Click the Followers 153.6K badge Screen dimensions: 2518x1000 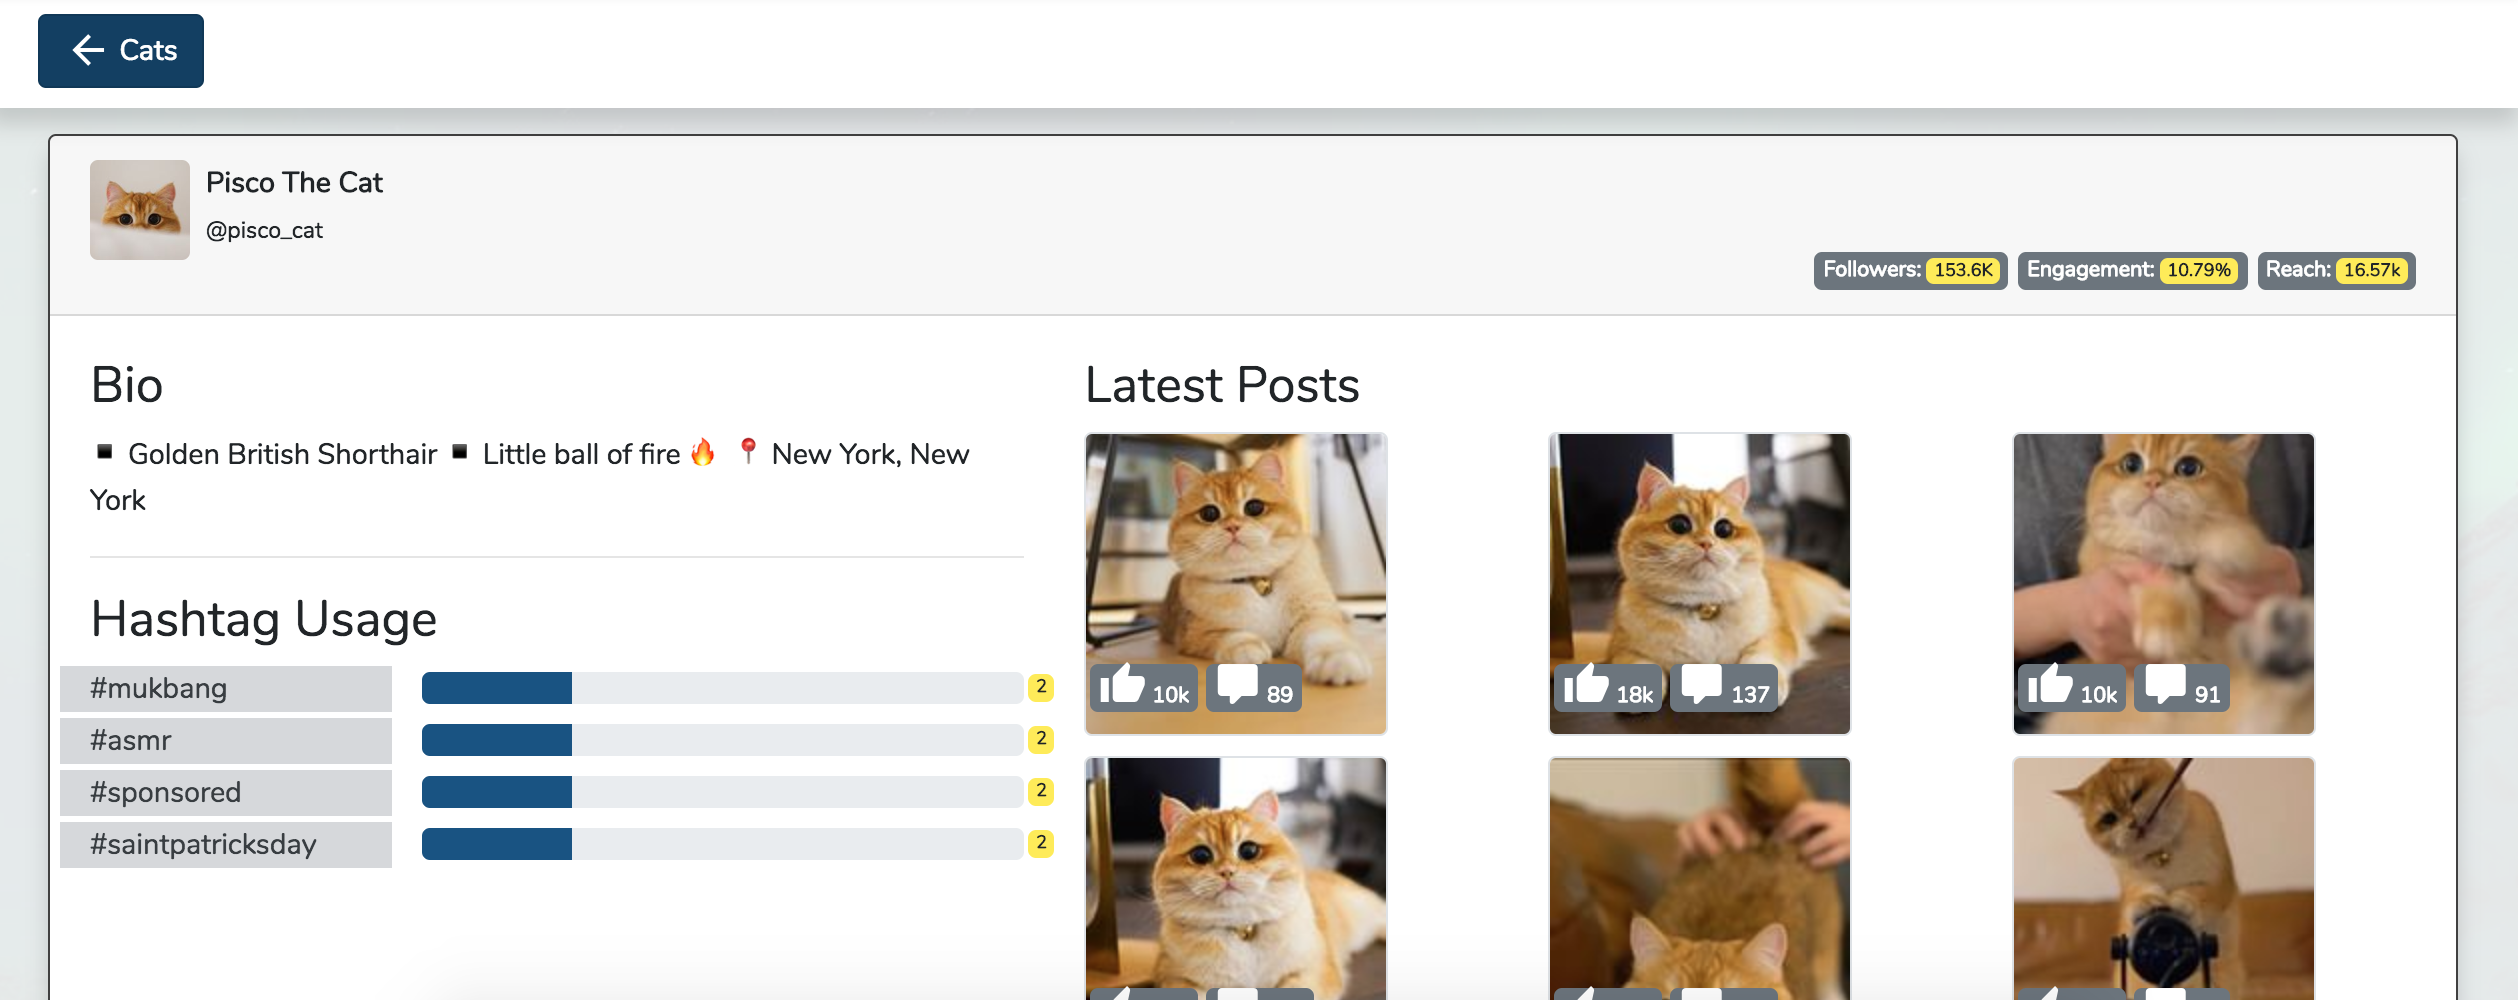tap(1910, 270)
